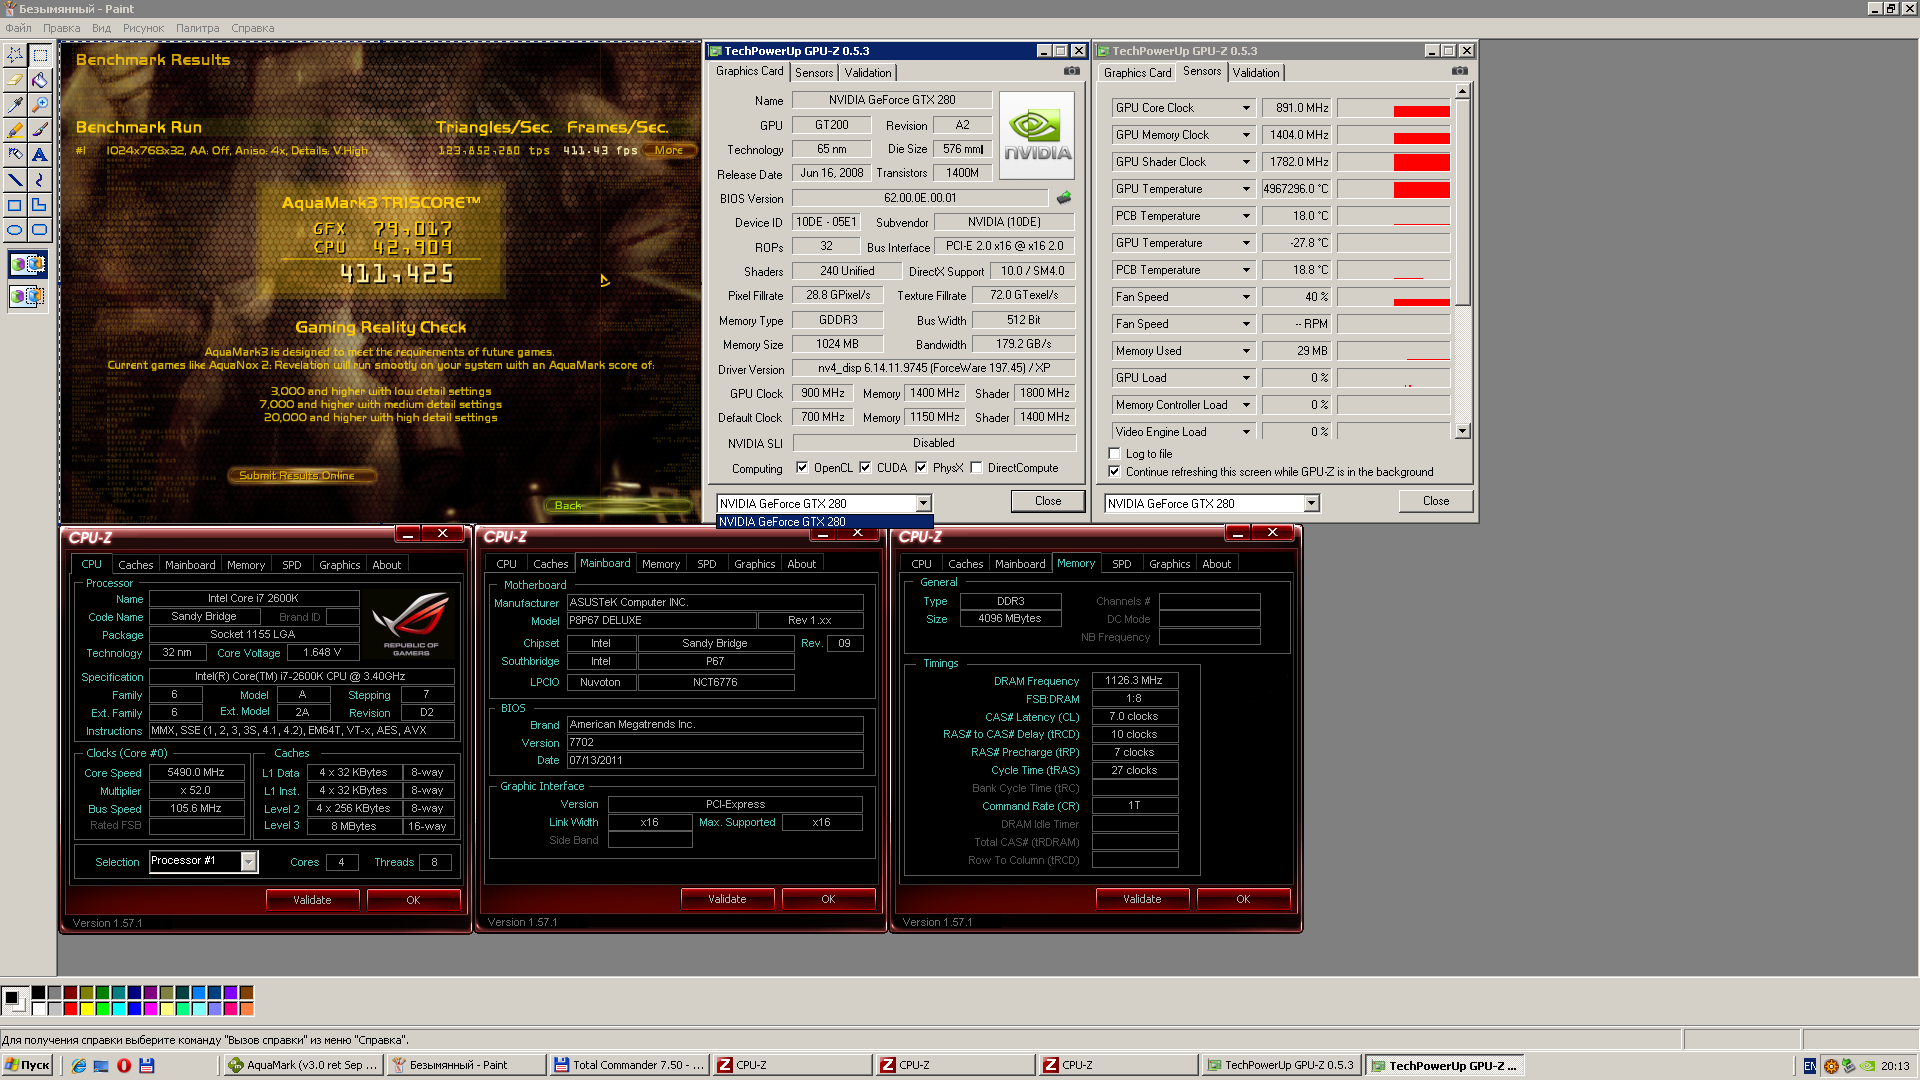Click the Show Desktop quick launch icon

point(101,1065)
